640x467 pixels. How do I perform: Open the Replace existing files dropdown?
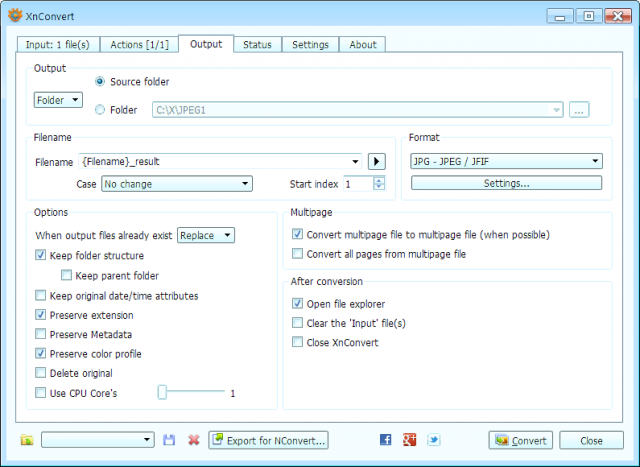(x=206, y=235)
